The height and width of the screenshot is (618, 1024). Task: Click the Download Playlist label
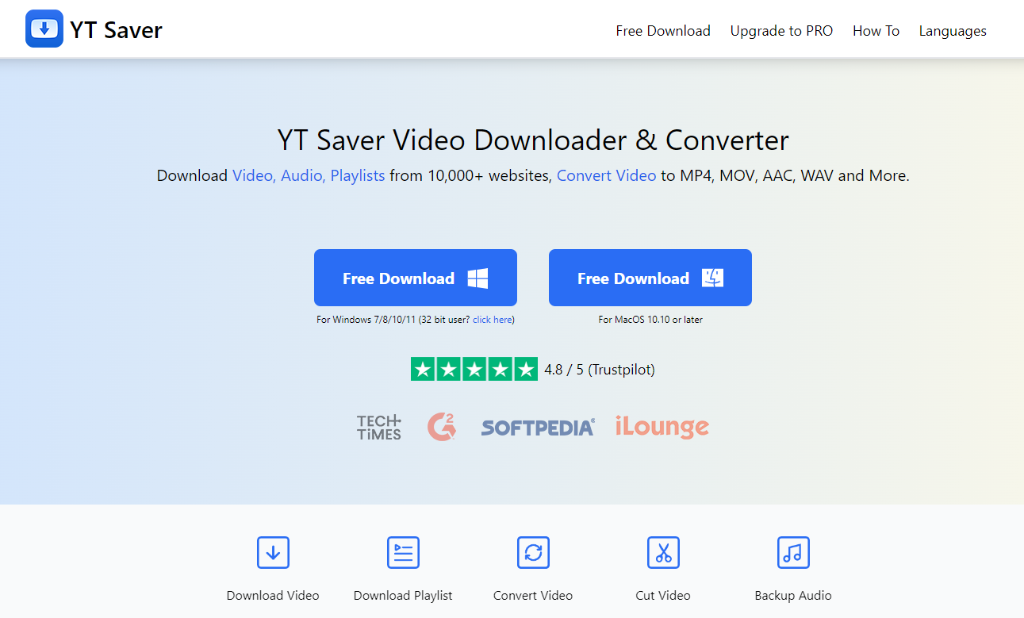coord(403,596)
